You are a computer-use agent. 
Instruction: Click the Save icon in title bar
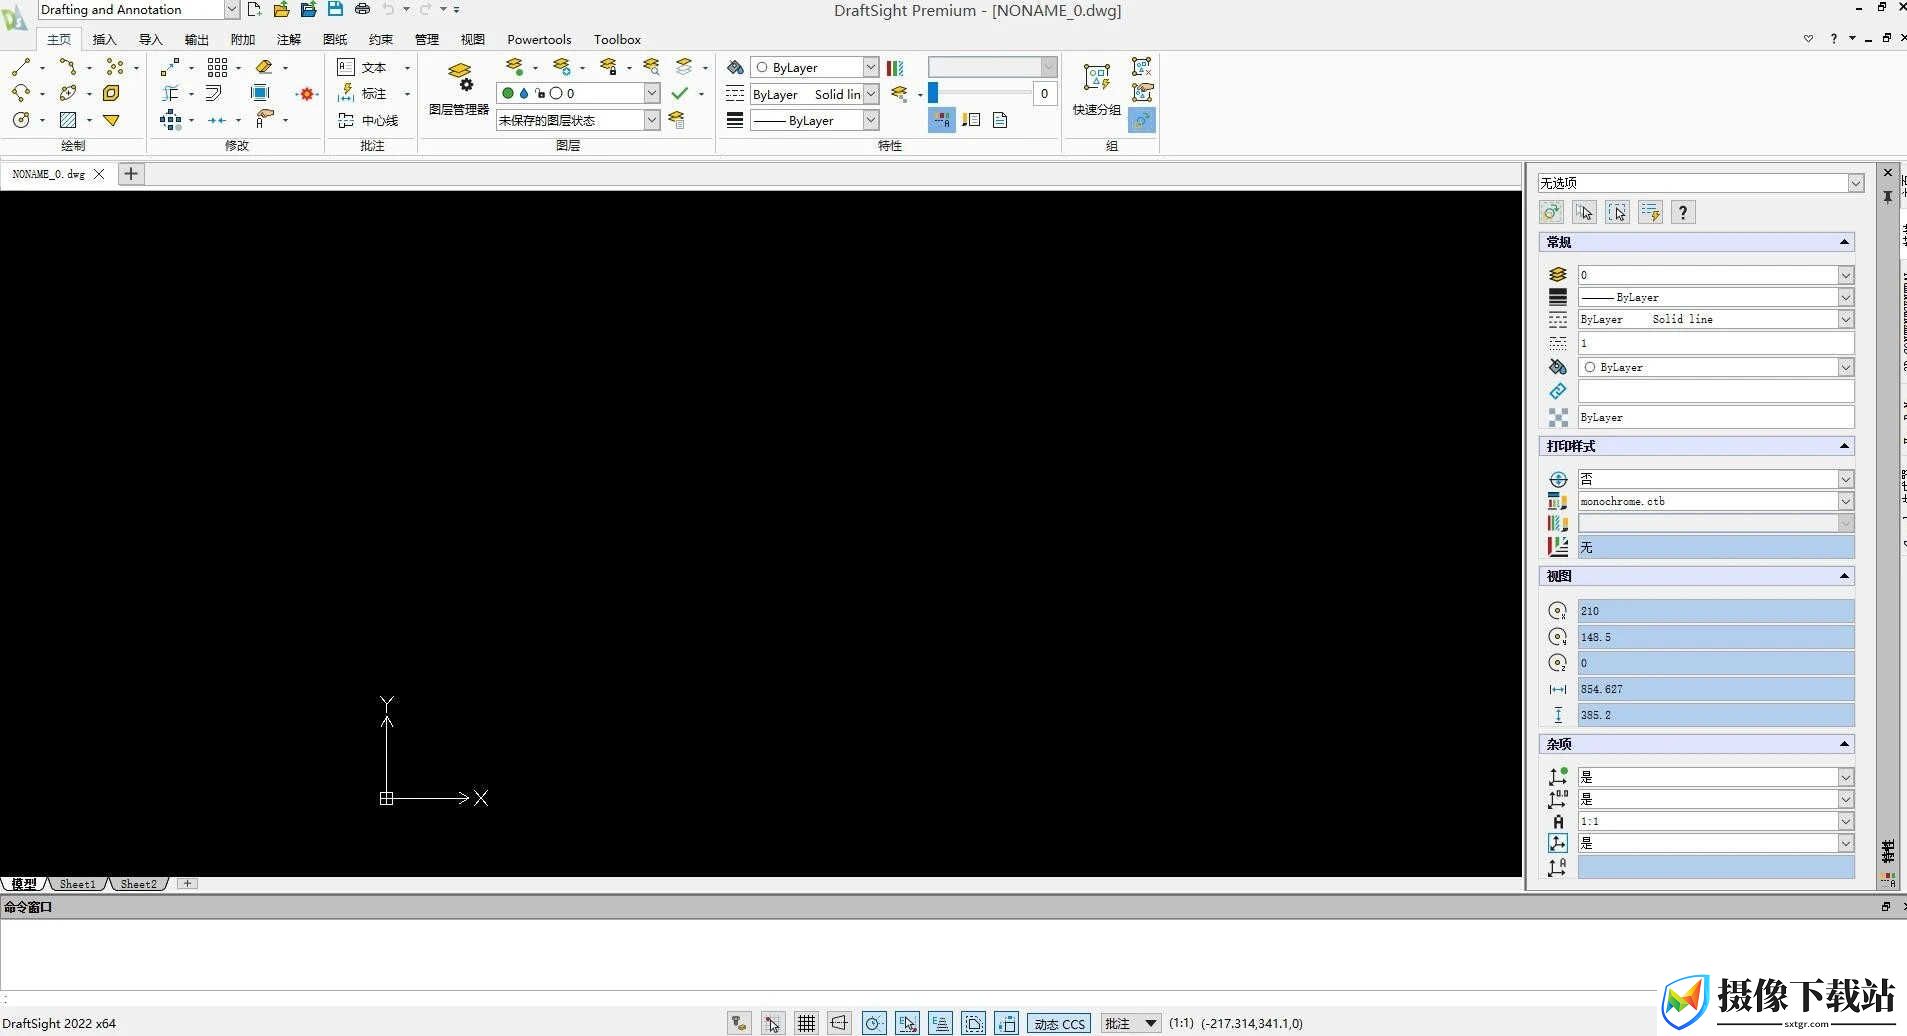point(335,9)
